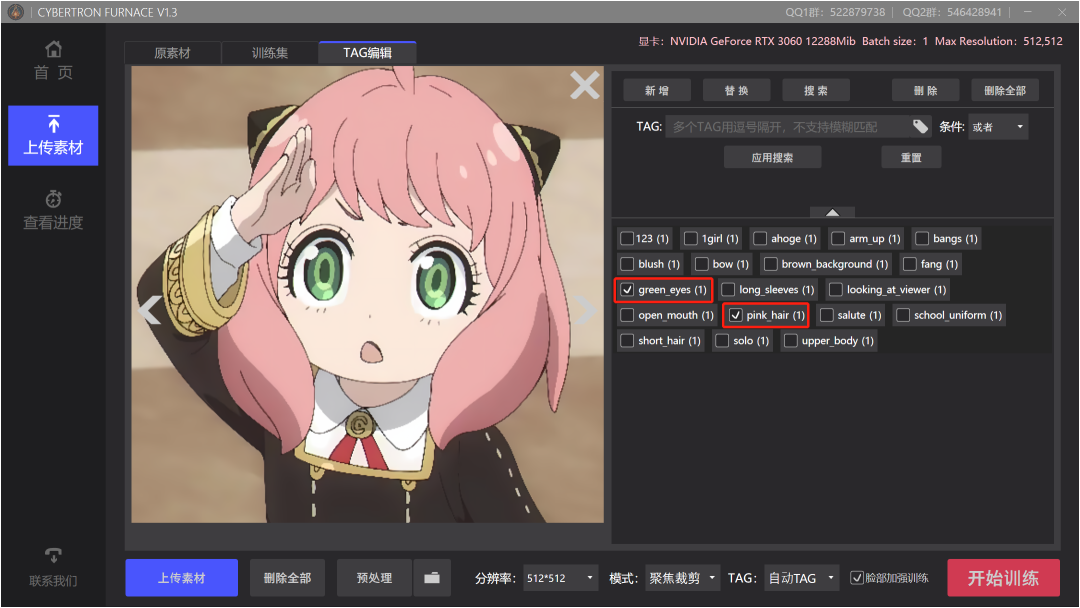Open the view progress stopwatch icon
The image size is (1080, 608).
[53, 198]
